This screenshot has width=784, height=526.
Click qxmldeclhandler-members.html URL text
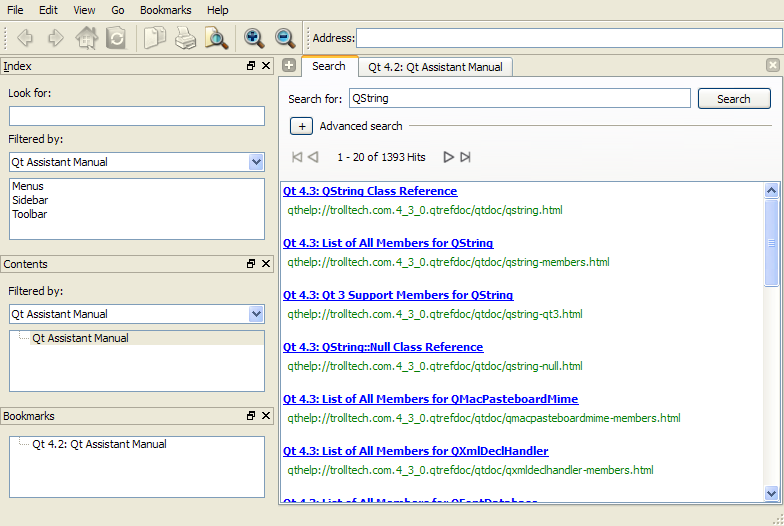click(x=470, y=470)
